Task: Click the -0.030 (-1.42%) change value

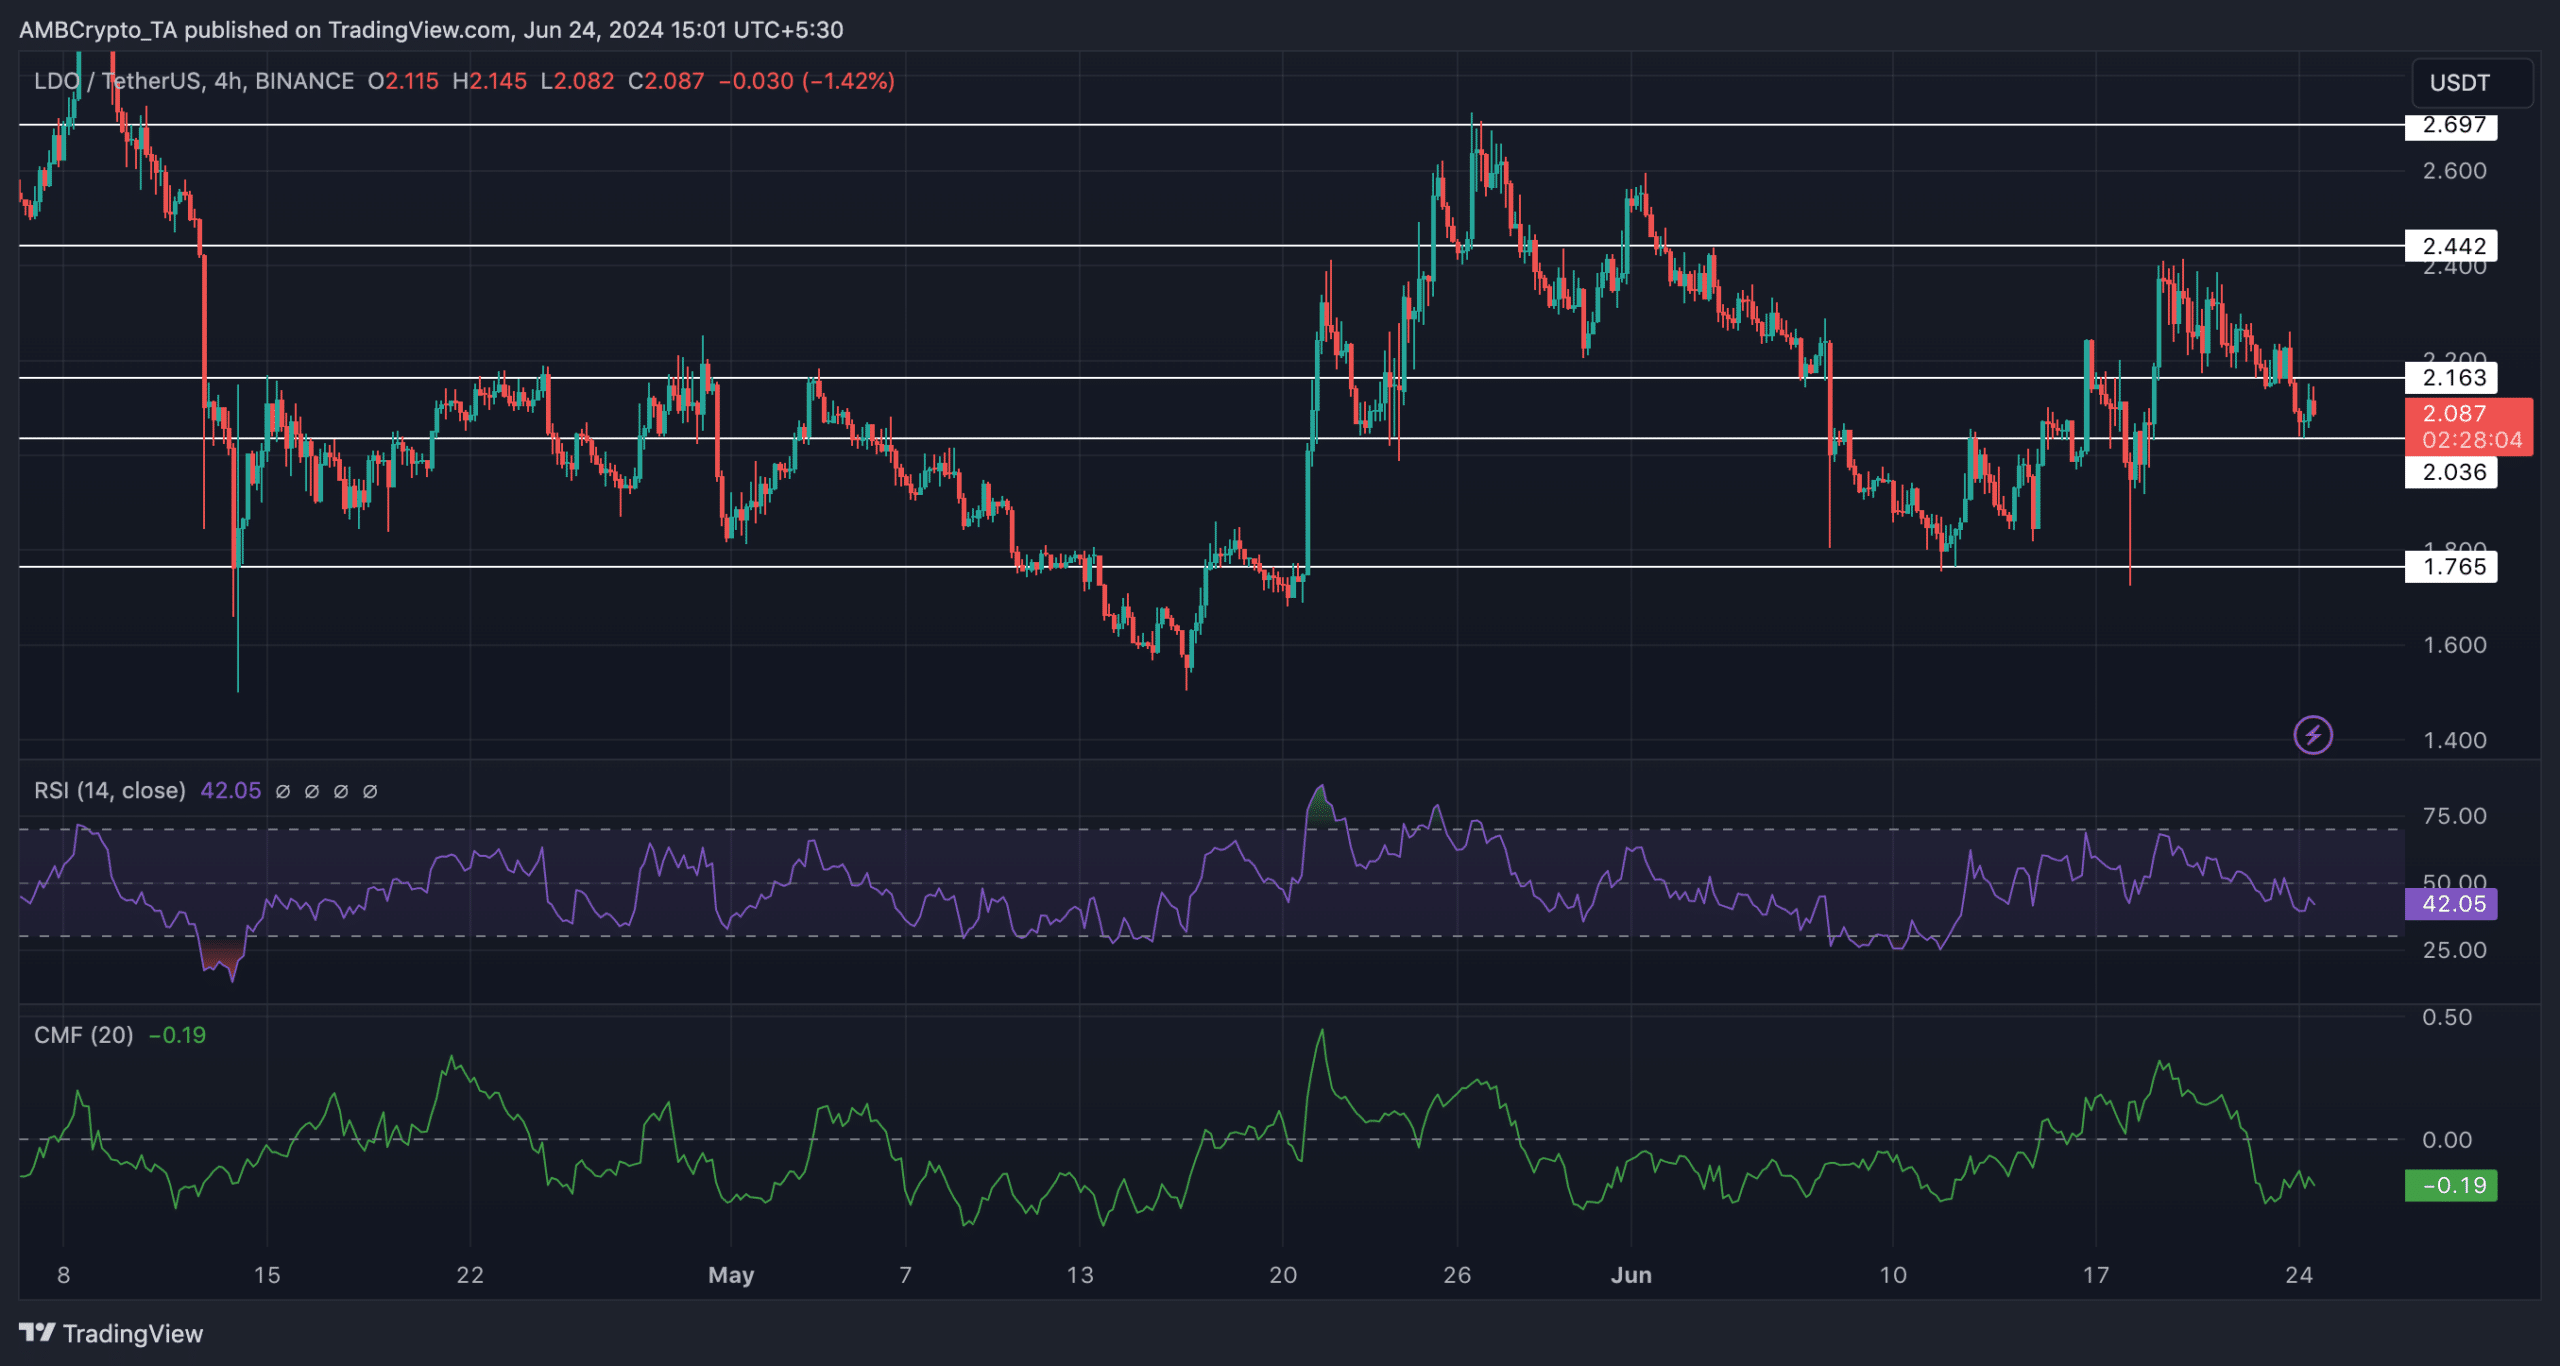Action: 807,81
